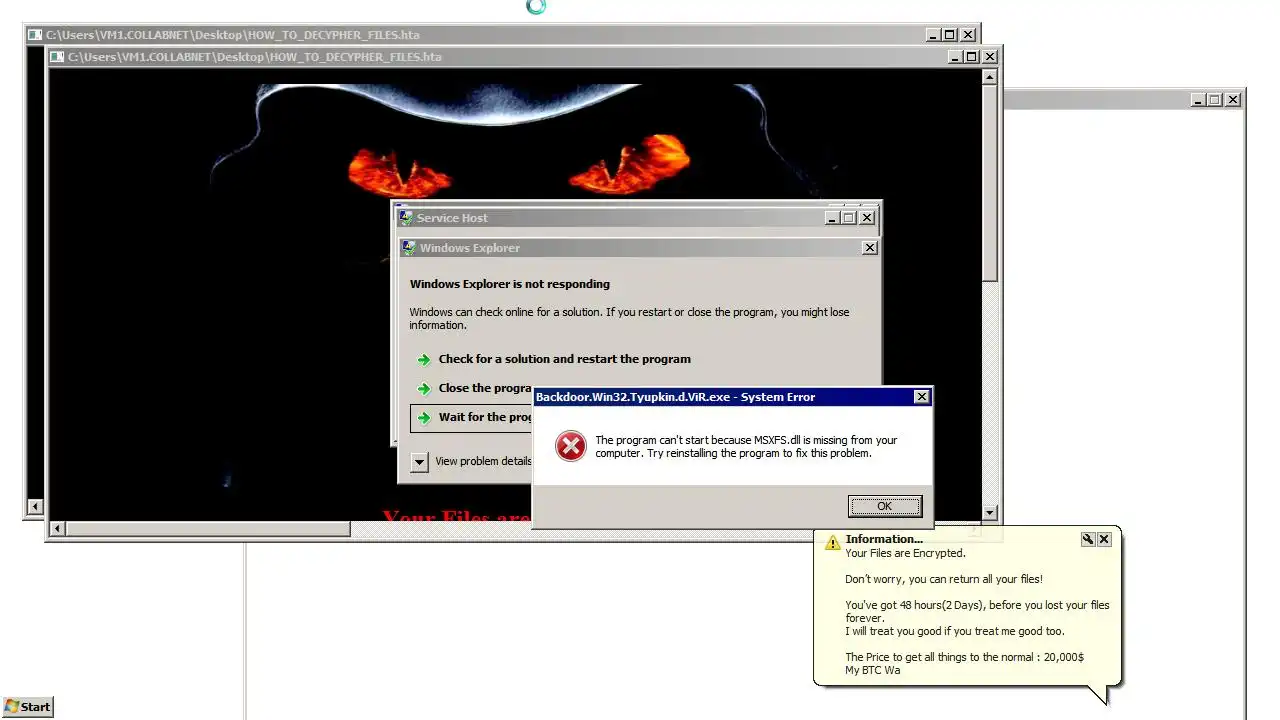Click the horizontal scrollbar thumb in front HTA
This screenshot has width=1280, height=720.
(x=208, y=528)
